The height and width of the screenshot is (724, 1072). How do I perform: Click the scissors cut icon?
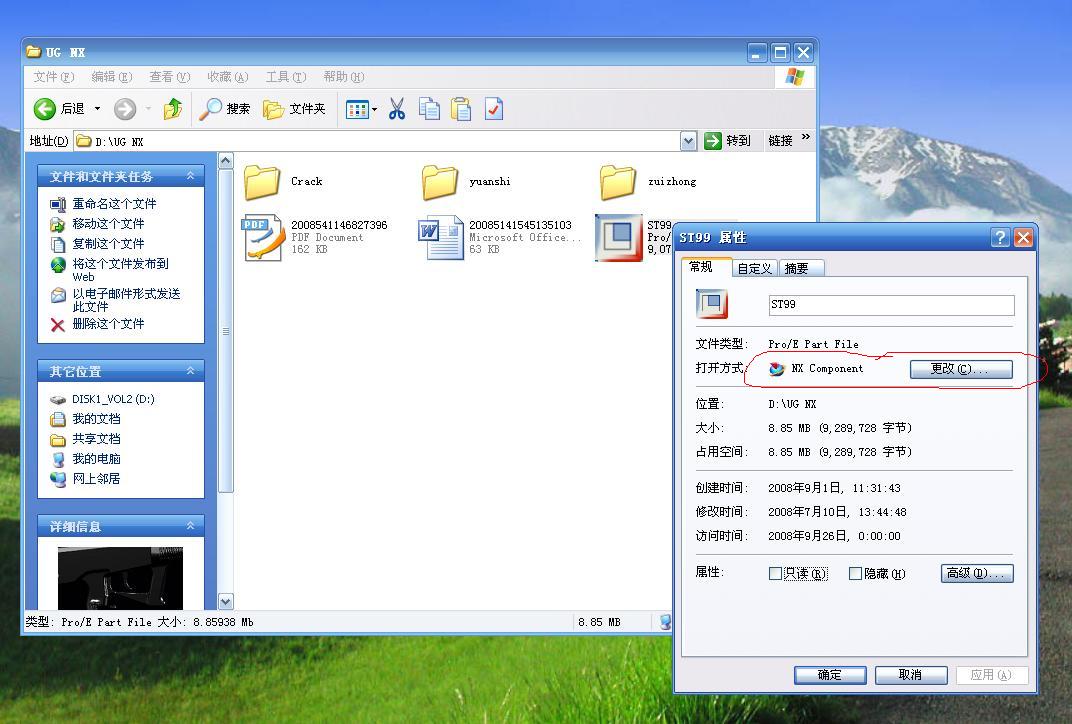point(397,109)
